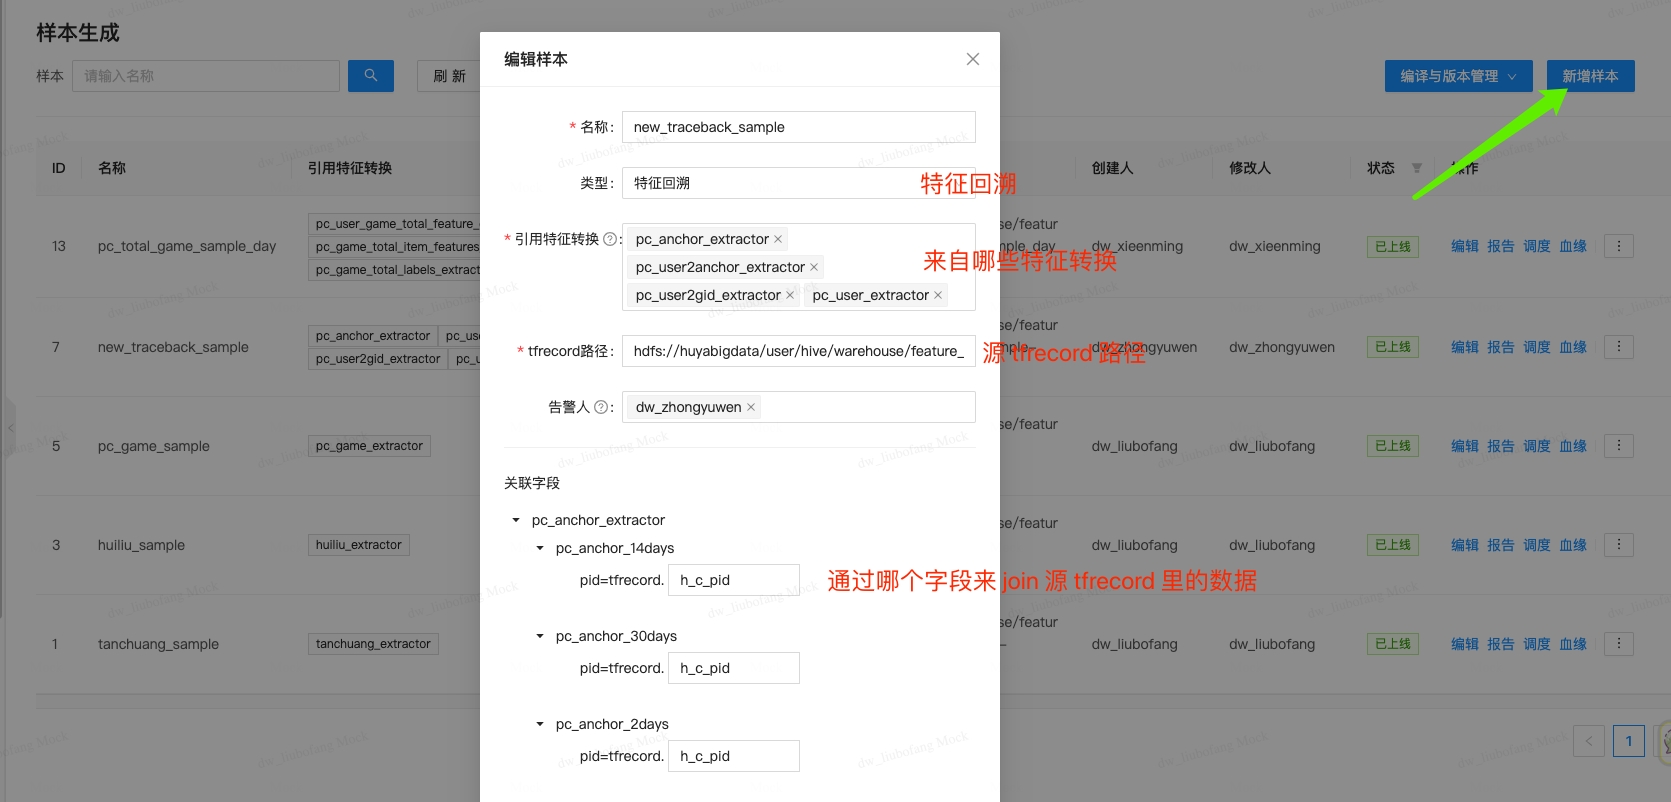Open 血缘 for the huiliu_sample row
Viewport: 1671px width, 802px height.
1573,545
